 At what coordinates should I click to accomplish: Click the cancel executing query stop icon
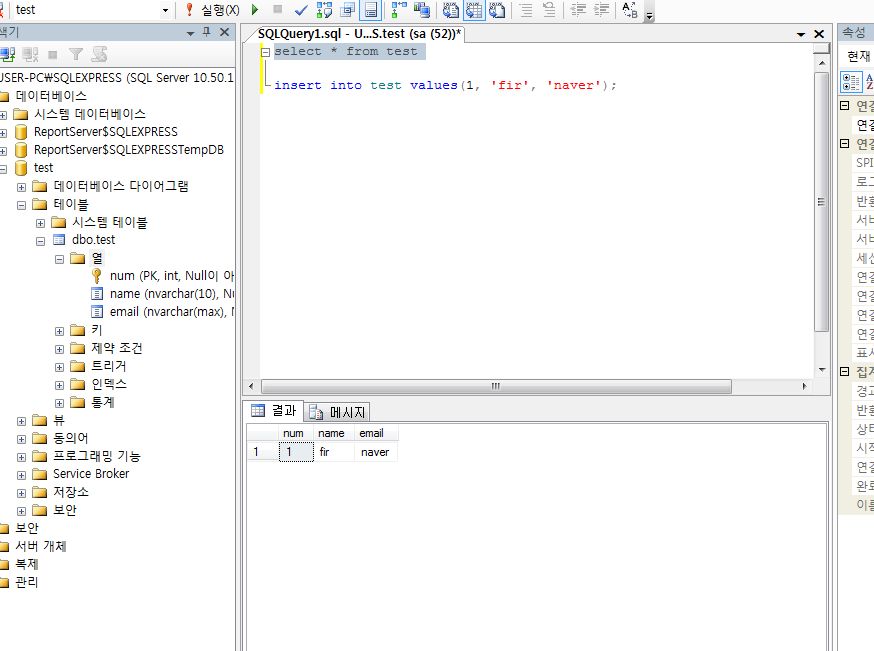coord(277,9)
